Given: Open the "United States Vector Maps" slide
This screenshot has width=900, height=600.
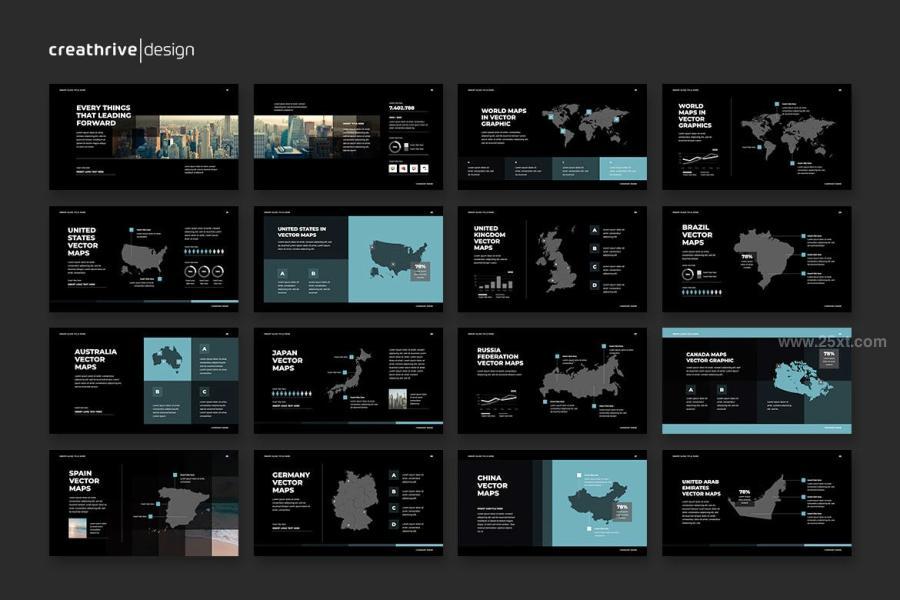Looking at the screenshot, I should (143, 259).
